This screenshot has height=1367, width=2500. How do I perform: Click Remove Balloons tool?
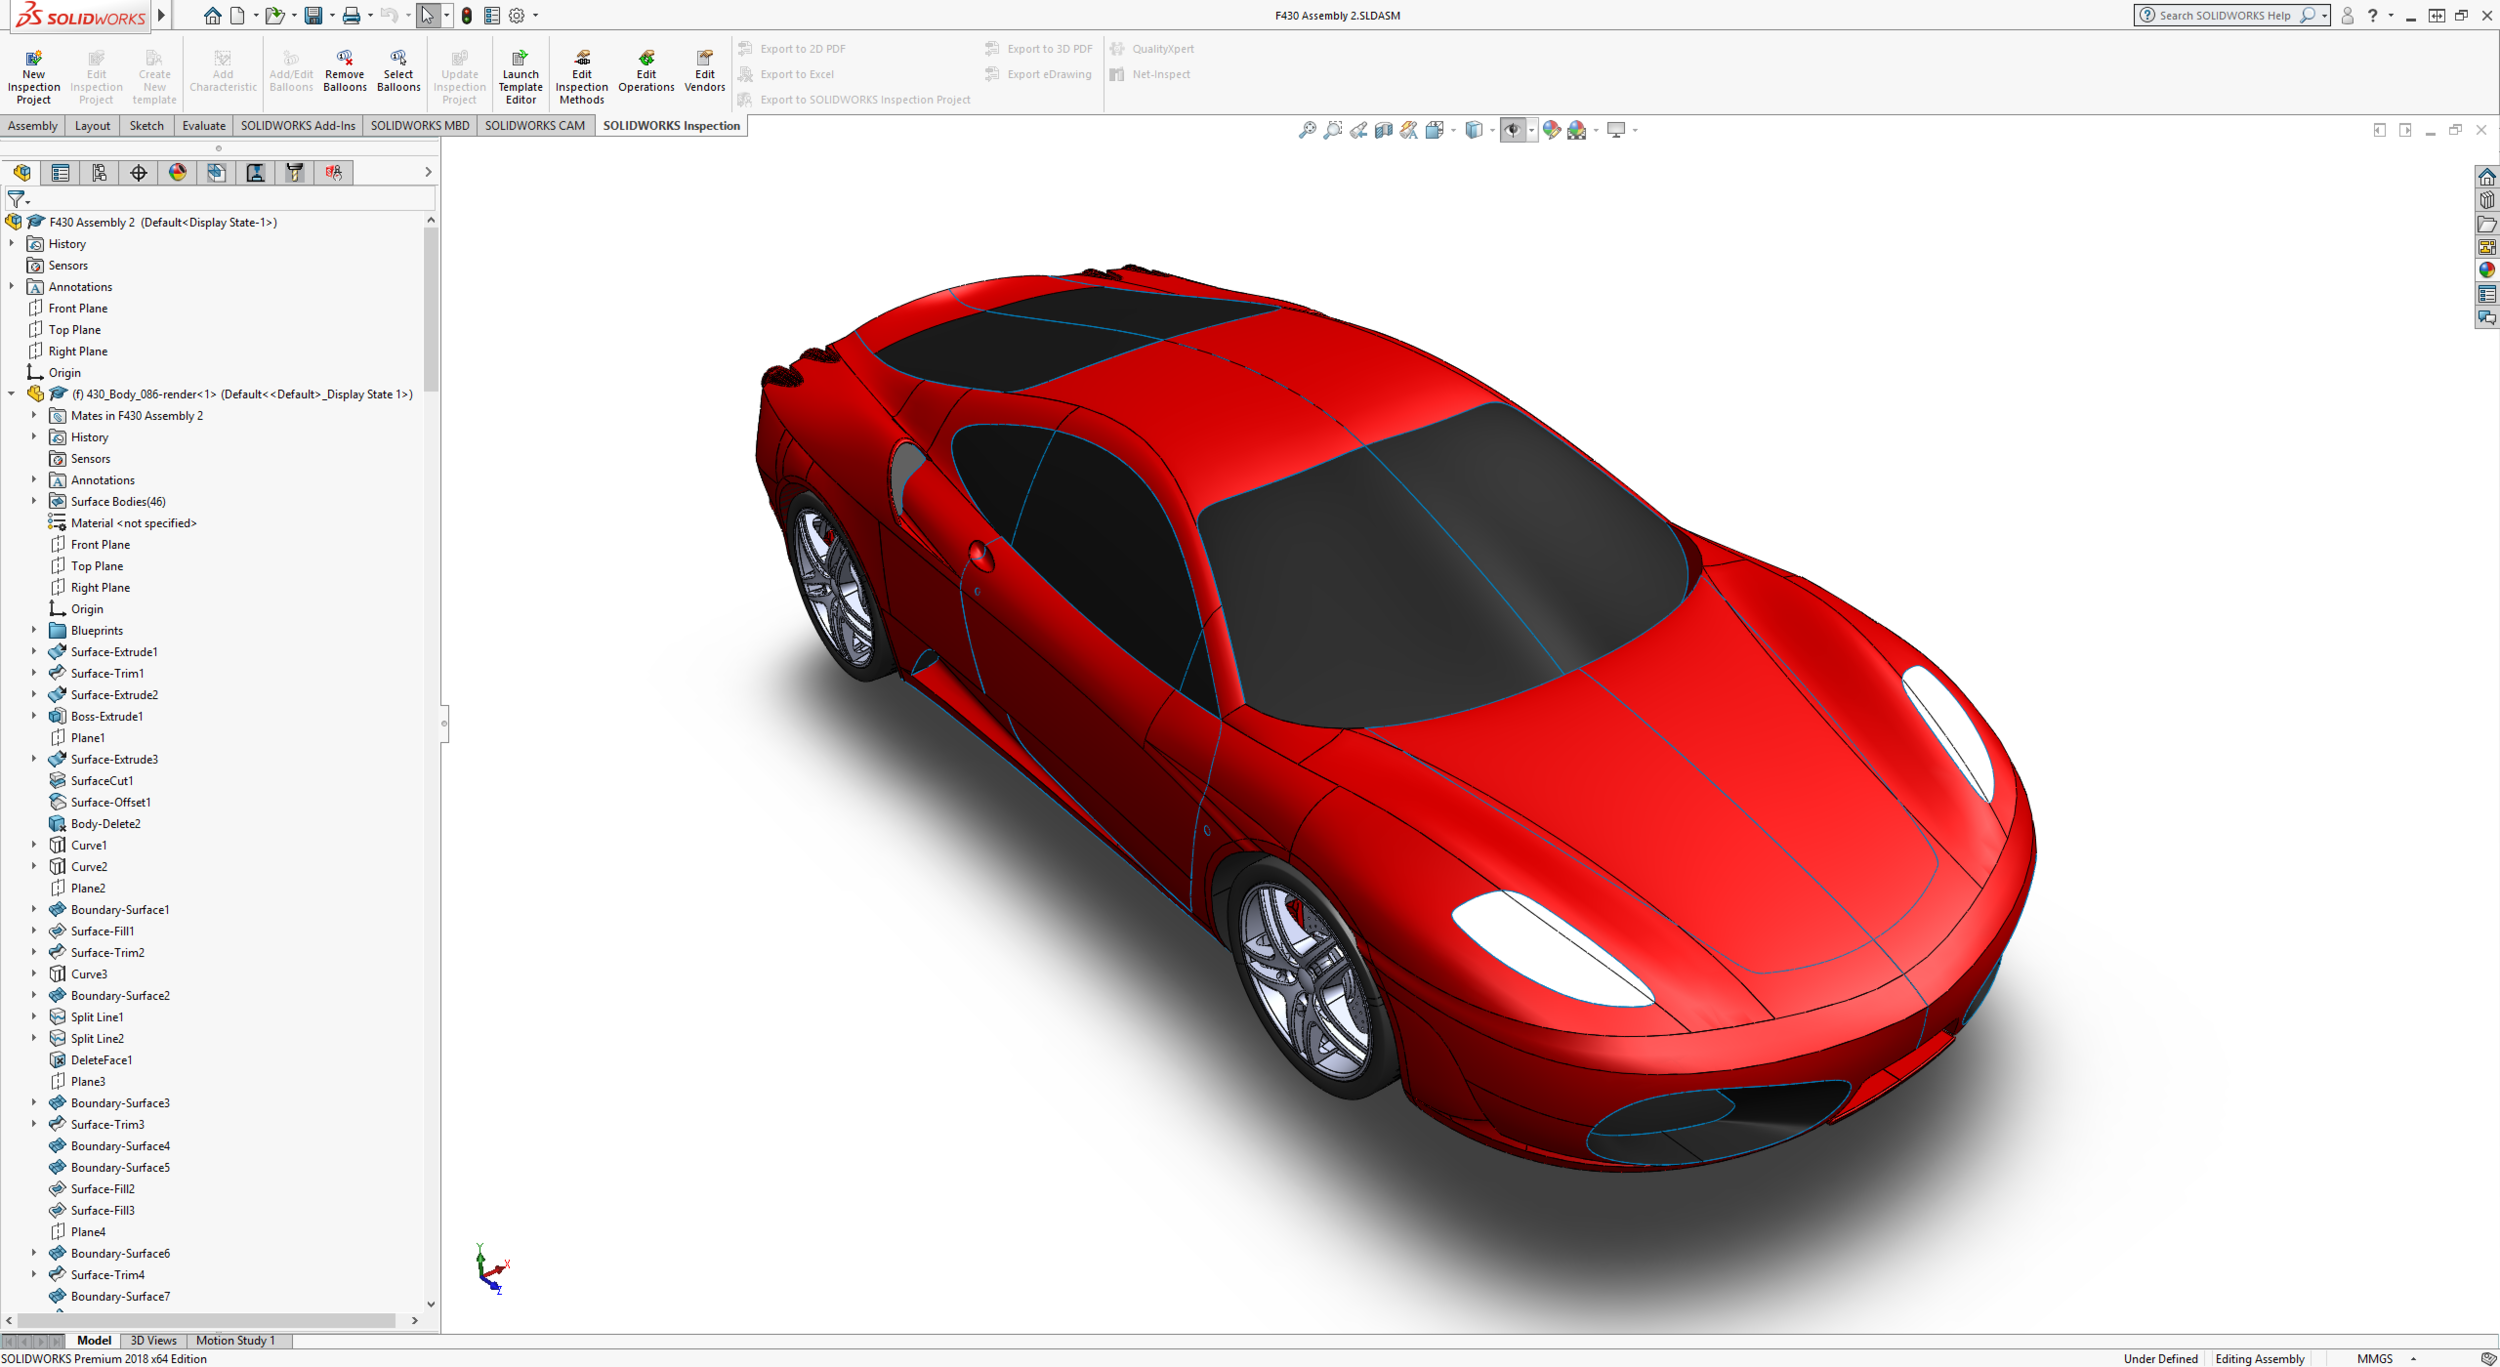(x=344, y=71)
